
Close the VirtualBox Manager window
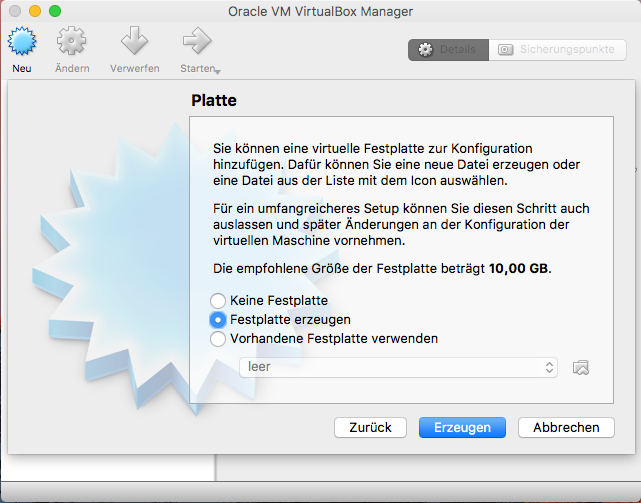pyautogui.click(x=15, y=11)
